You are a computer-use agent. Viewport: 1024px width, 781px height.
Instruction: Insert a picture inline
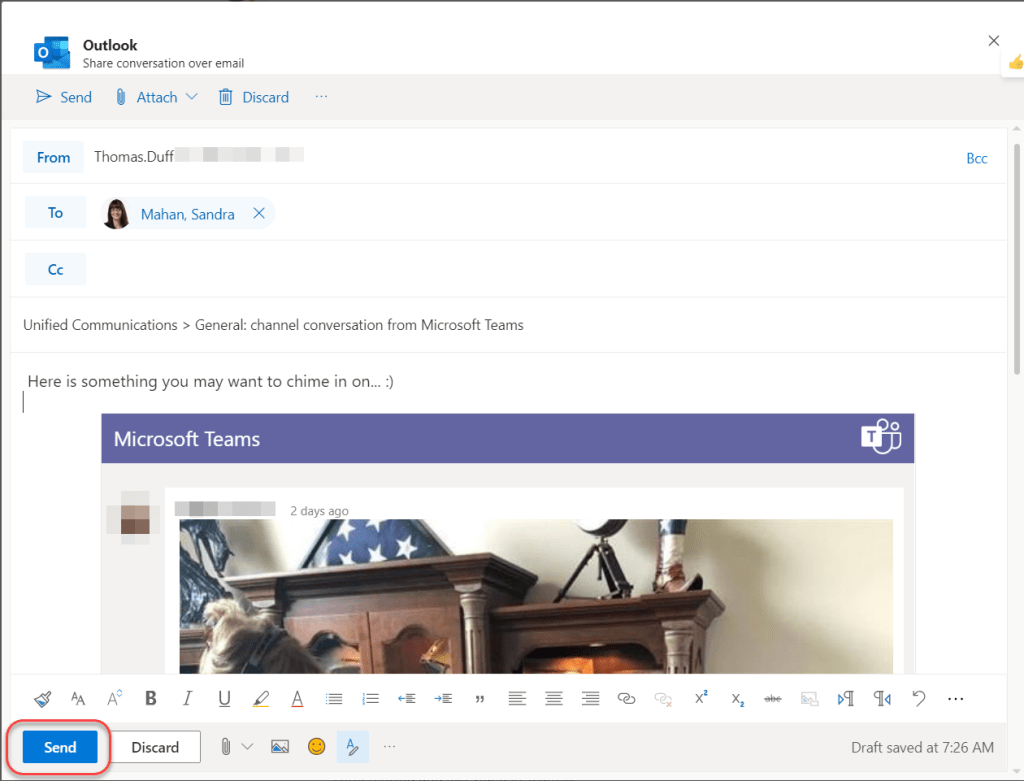tap(280, 747)
